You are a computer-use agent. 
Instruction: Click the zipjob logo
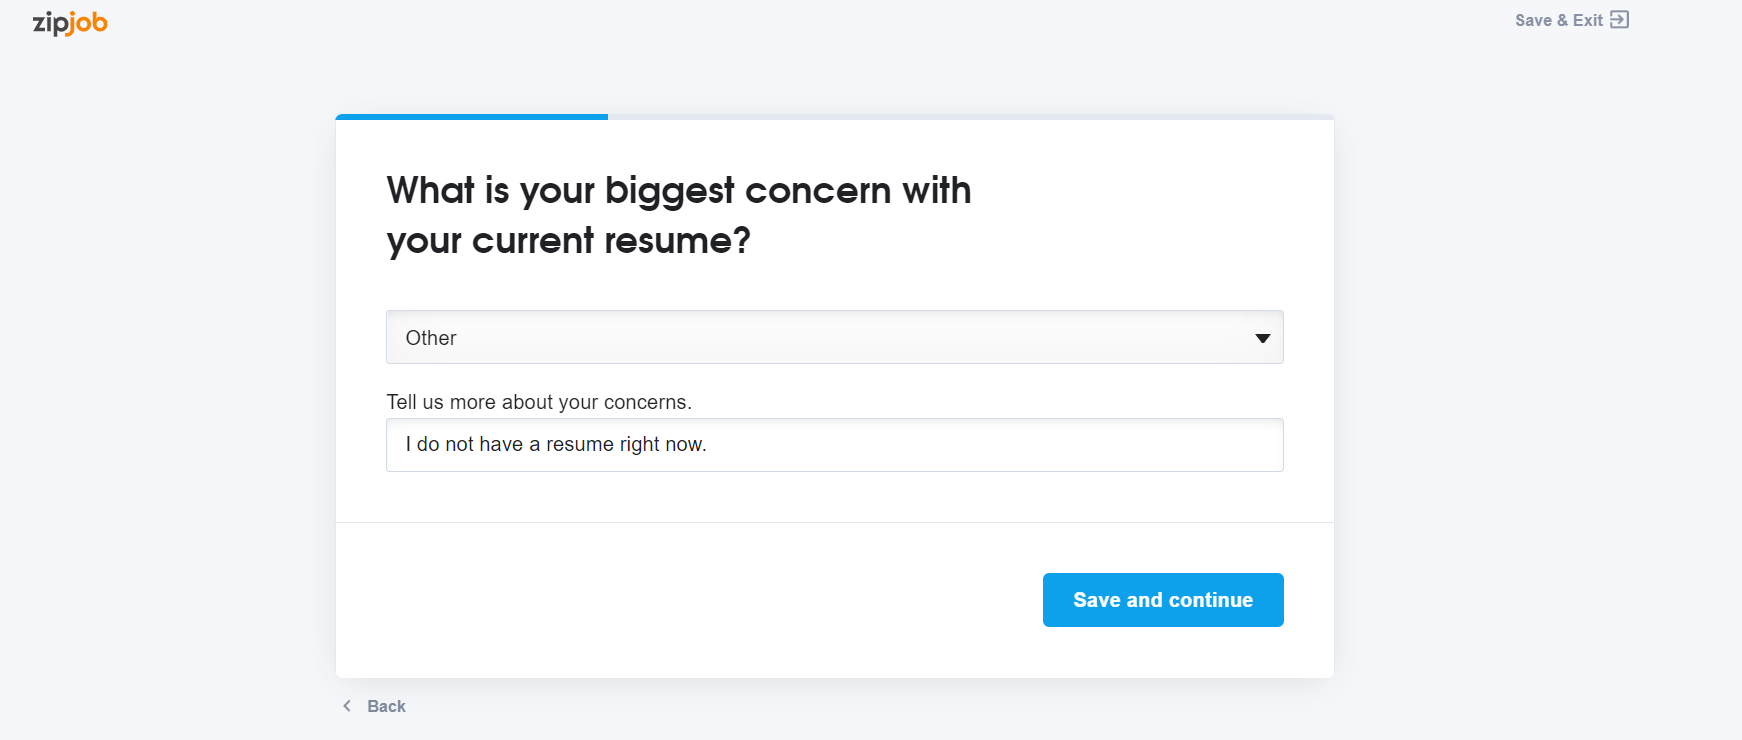point(70,23)
